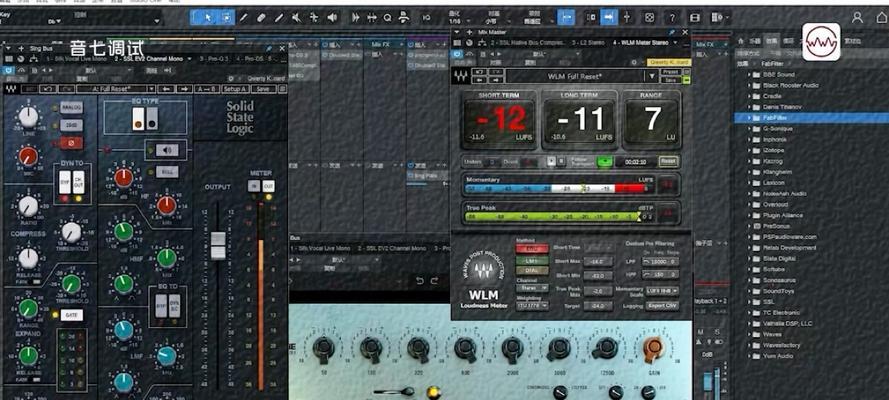889x400 pixels.
Task: Select the Eraser tool in the toolbar
Action: tap(261, 18)
